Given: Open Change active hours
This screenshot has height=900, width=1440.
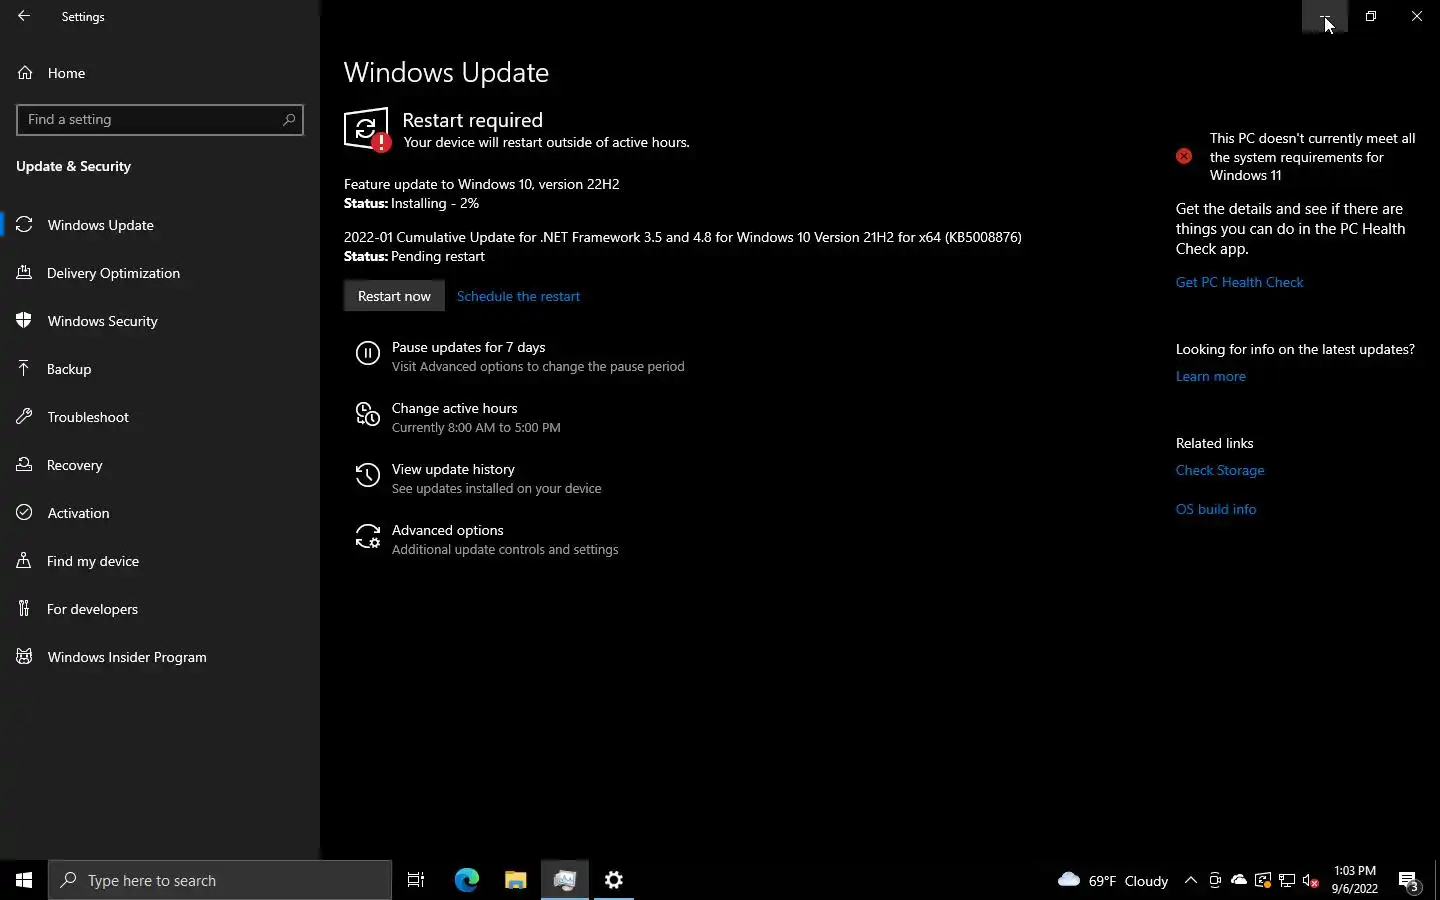Looking at the screenshot, I should click(x=476, y=417).
